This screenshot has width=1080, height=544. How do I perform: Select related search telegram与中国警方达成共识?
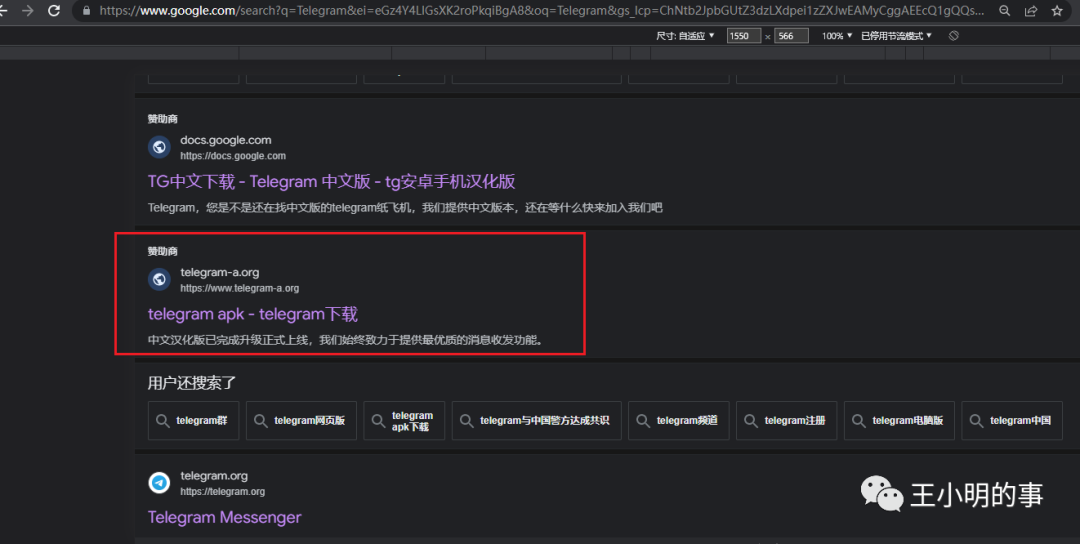537,421
